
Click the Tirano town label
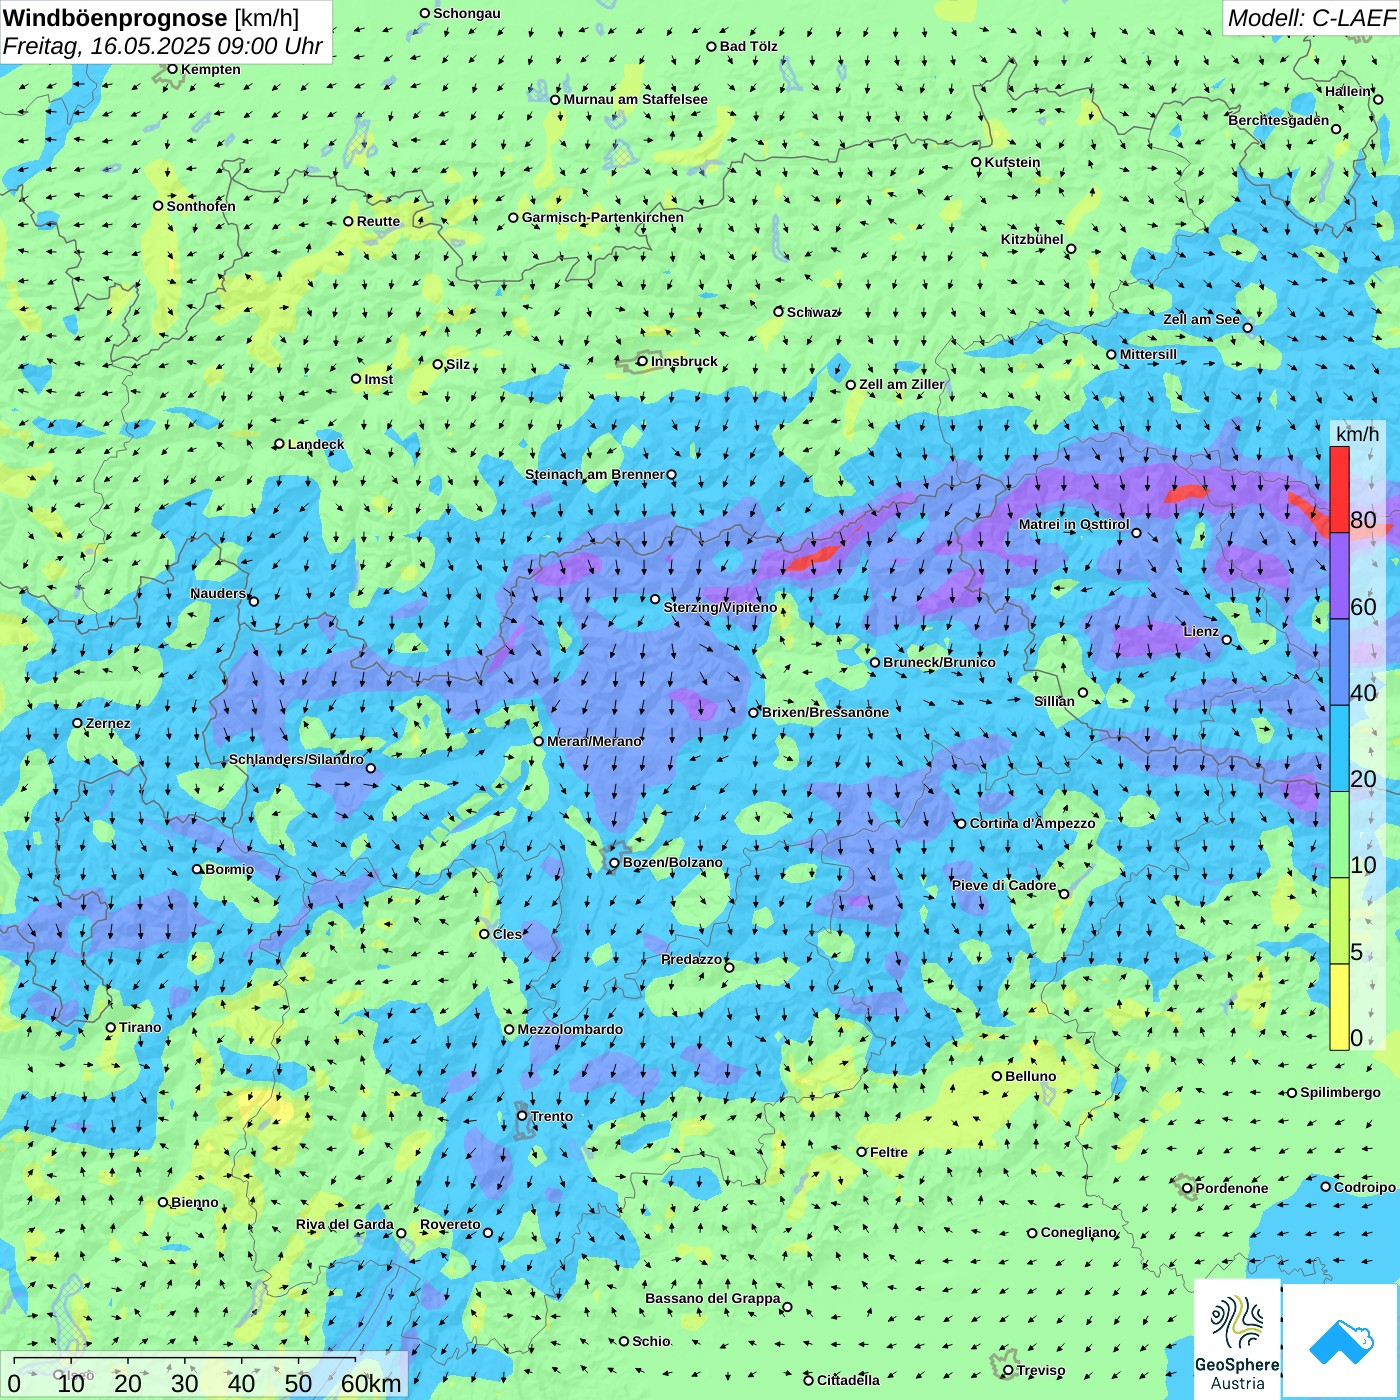tap(140, 1027)
